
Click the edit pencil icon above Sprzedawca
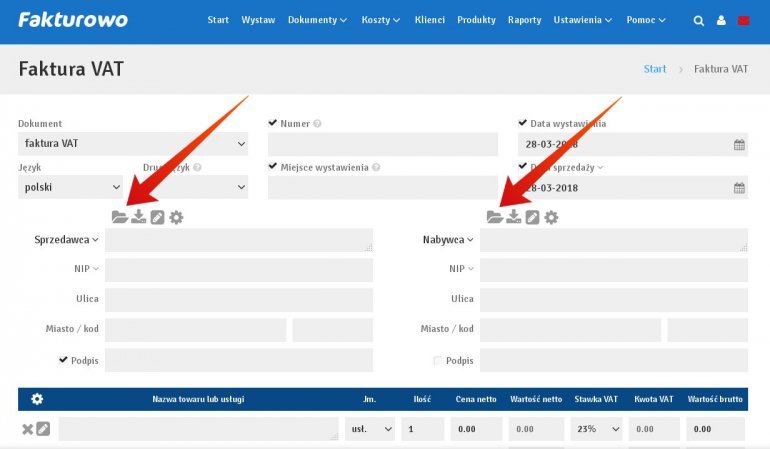(x=157, y=217)
